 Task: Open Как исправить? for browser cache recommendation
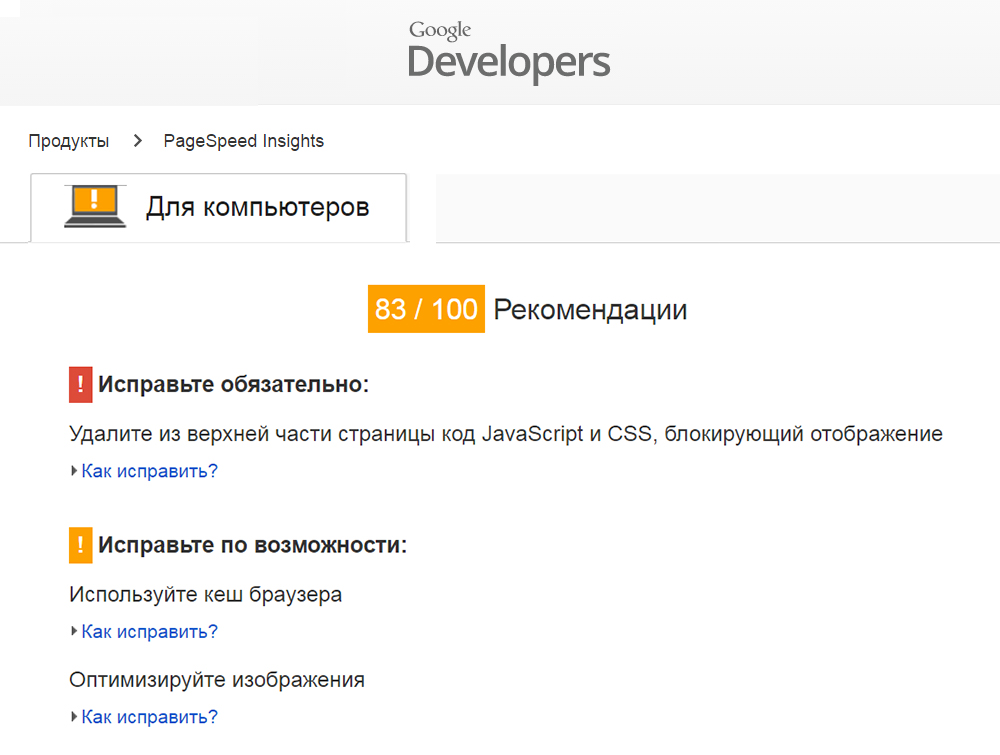pyautogui.click(x=149, y=631)
